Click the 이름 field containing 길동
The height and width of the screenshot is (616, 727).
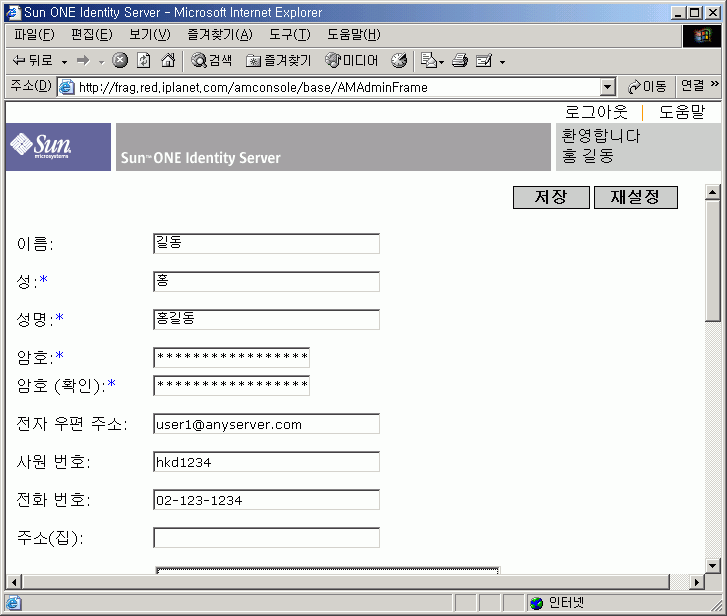[266, 244]
